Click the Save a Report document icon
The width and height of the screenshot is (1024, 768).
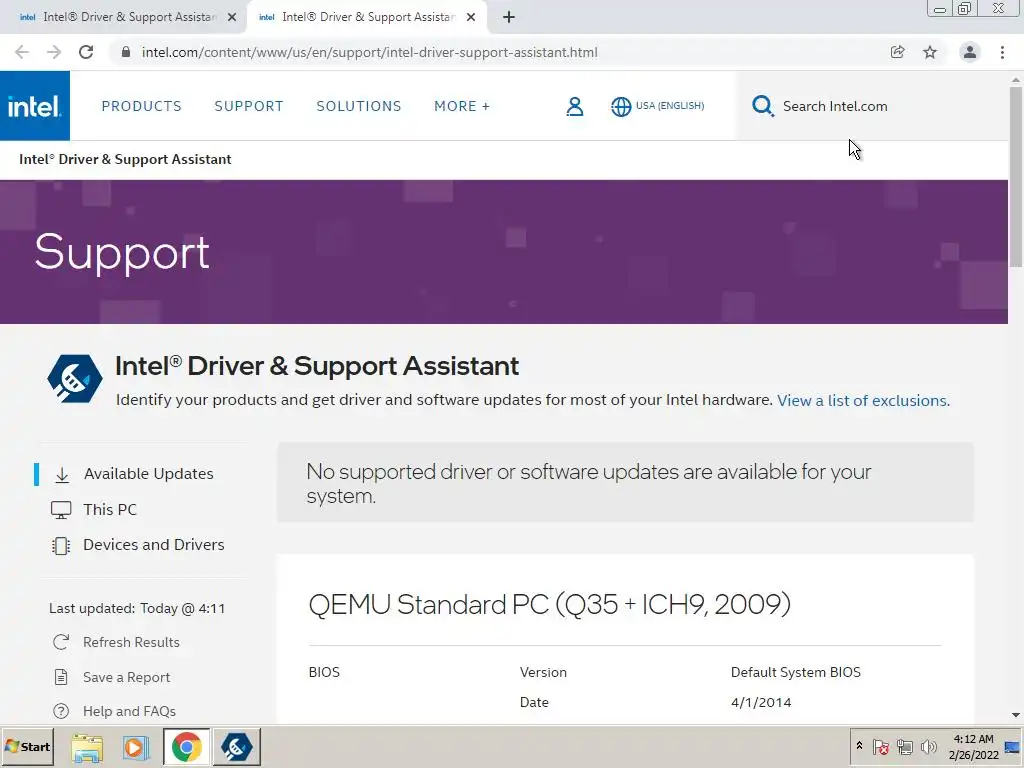tap(61, 677)
